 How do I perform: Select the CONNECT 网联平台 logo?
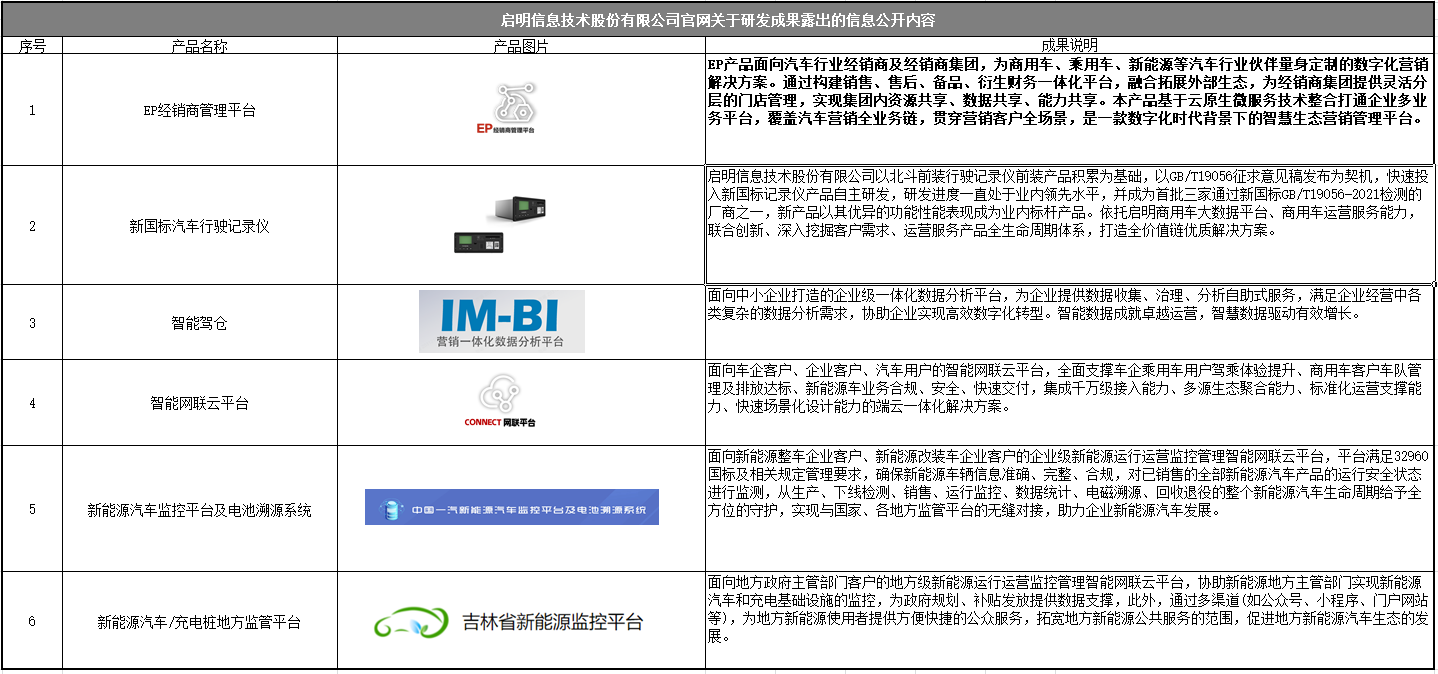499,402
